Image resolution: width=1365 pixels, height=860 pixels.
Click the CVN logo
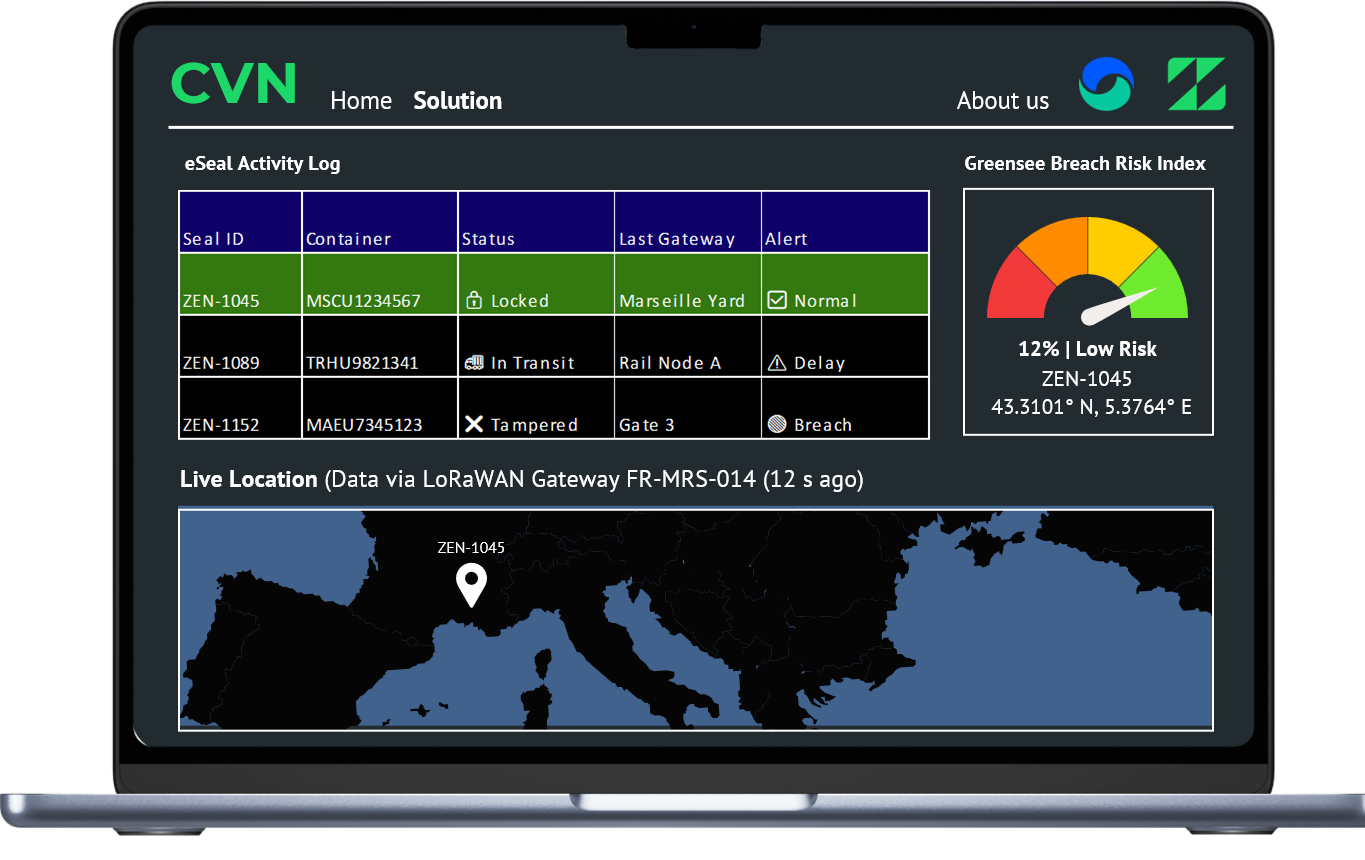pos(234,84)
